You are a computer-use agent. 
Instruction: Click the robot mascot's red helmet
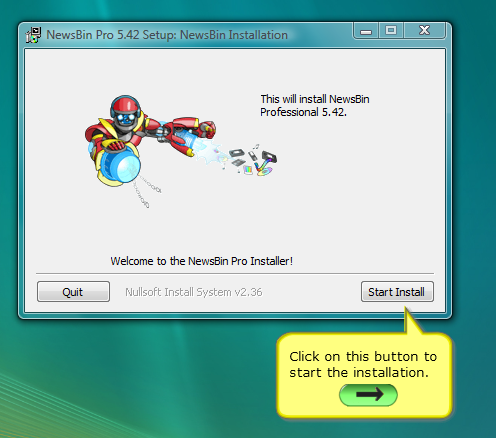click(125, 104)
